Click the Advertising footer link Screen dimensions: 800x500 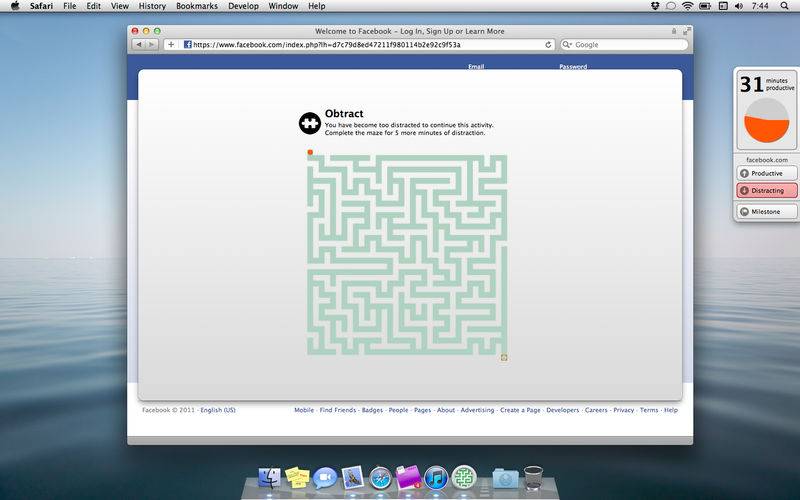point(478,410)
